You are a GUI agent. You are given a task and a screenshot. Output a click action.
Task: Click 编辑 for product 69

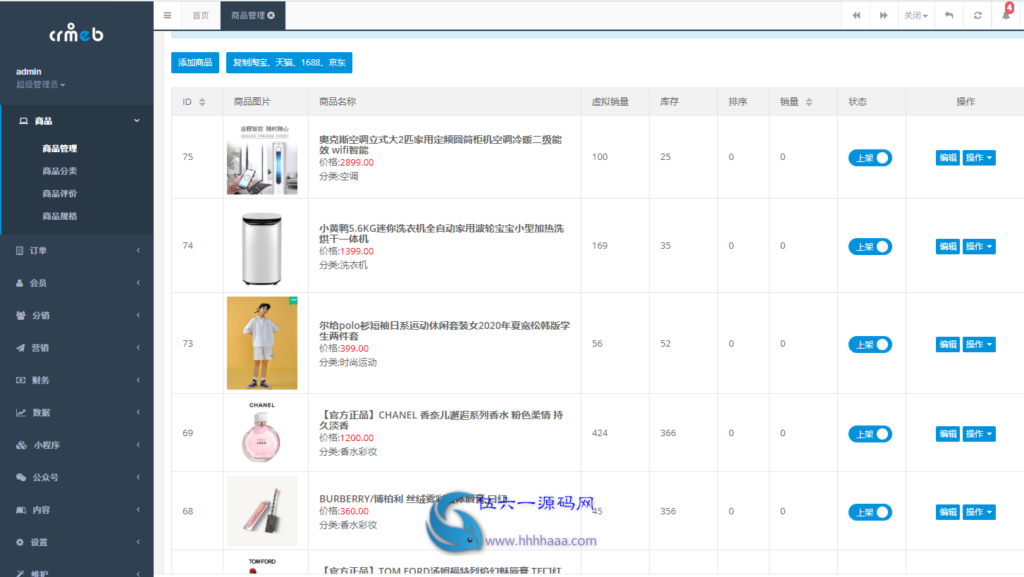pyautogui.click(x=947, y=433)
